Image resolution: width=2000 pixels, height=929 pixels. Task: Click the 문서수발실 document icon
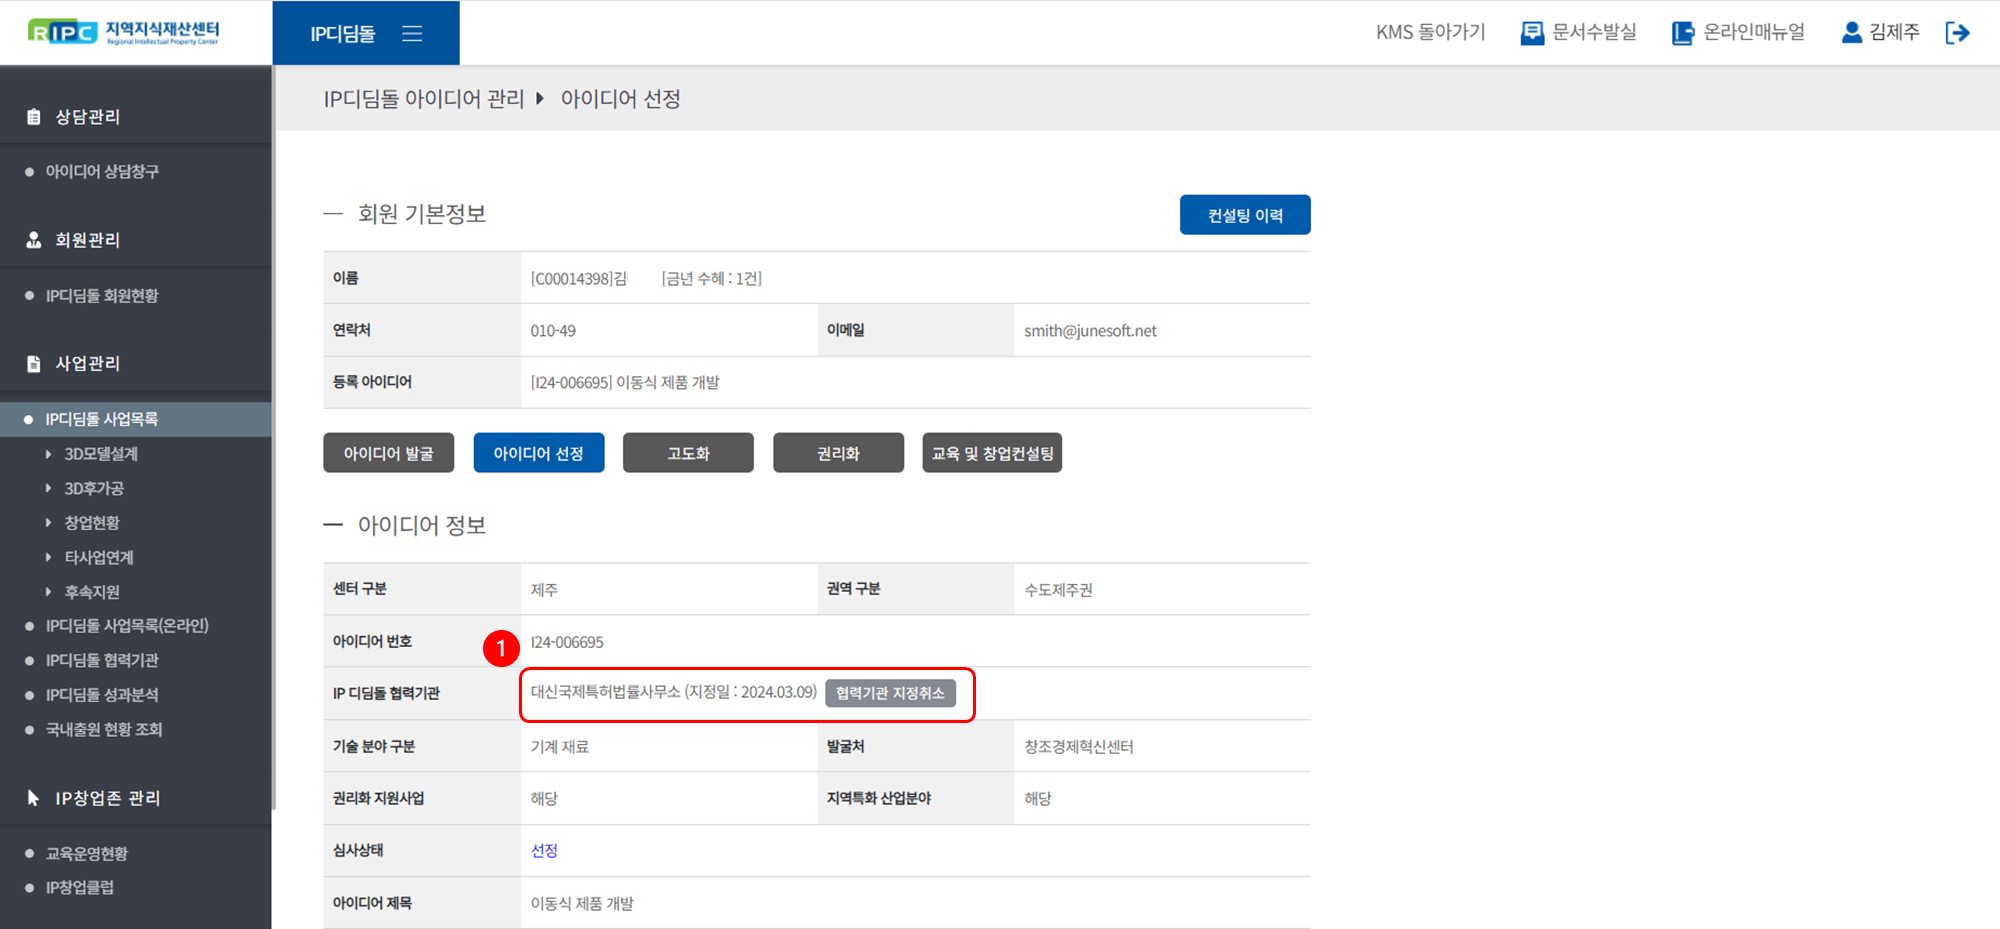click(1531, 33)
